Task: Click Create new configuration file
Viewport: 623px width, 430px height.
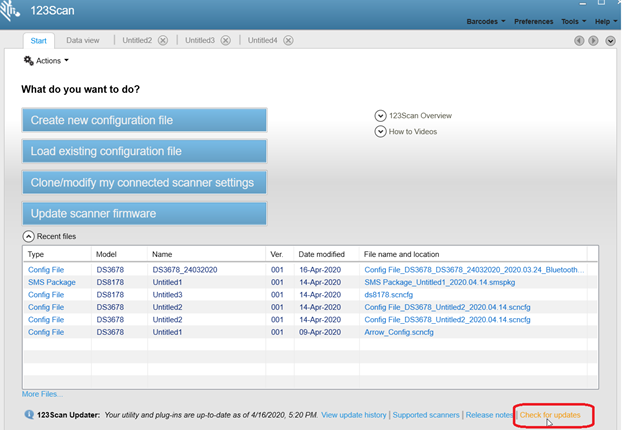Action: (x=144, y=120)
